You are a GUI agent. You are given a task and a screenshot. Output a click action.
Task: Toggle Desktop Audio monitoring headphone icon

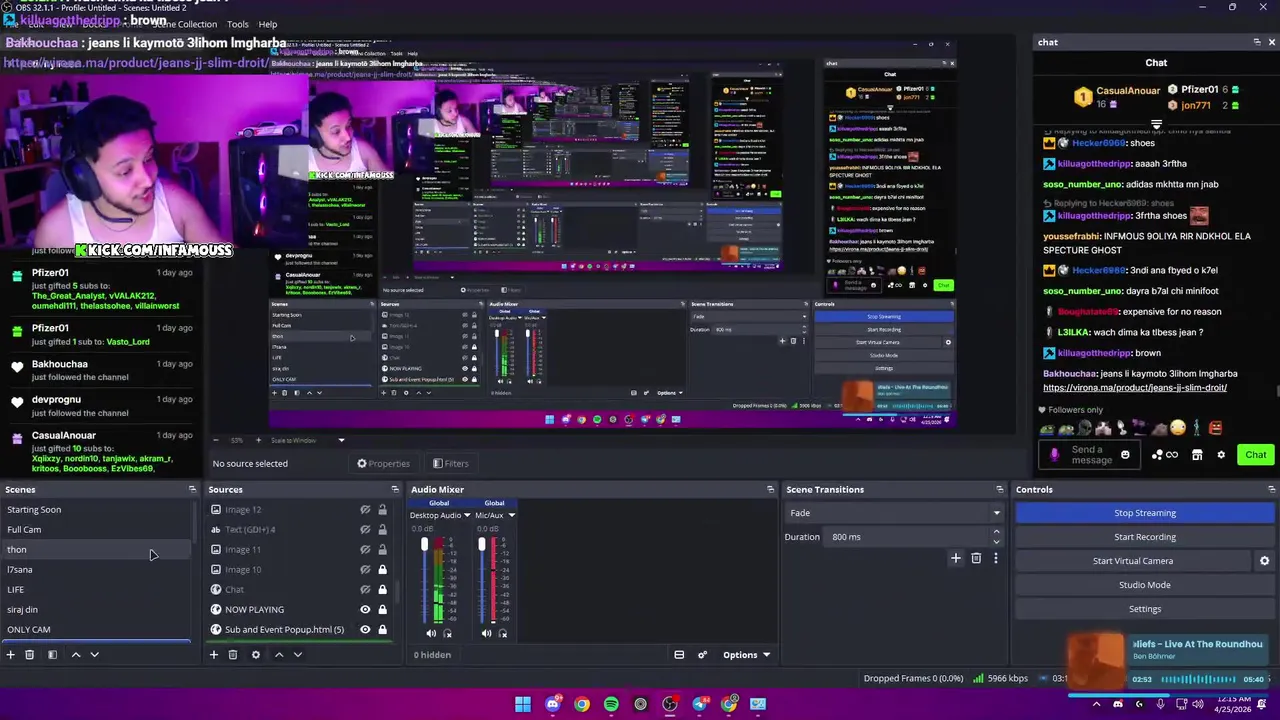pyautogui.click(x=447, y=633)
